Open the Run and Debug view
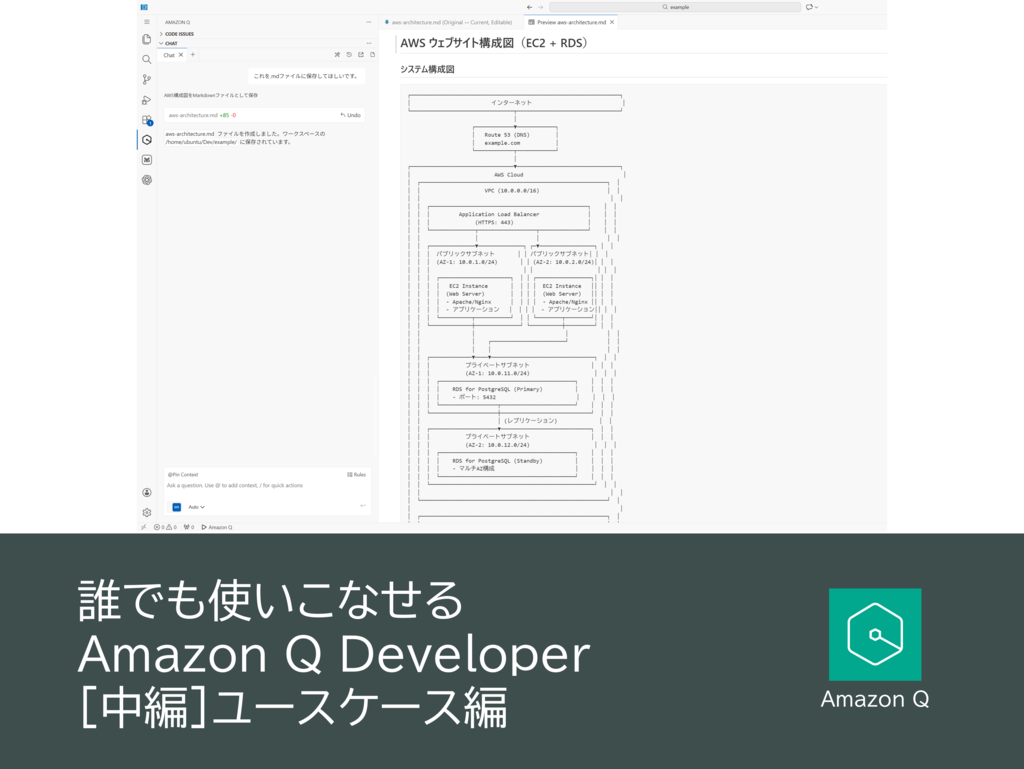Screen dimensions: 1024x769 coord(147,100)
